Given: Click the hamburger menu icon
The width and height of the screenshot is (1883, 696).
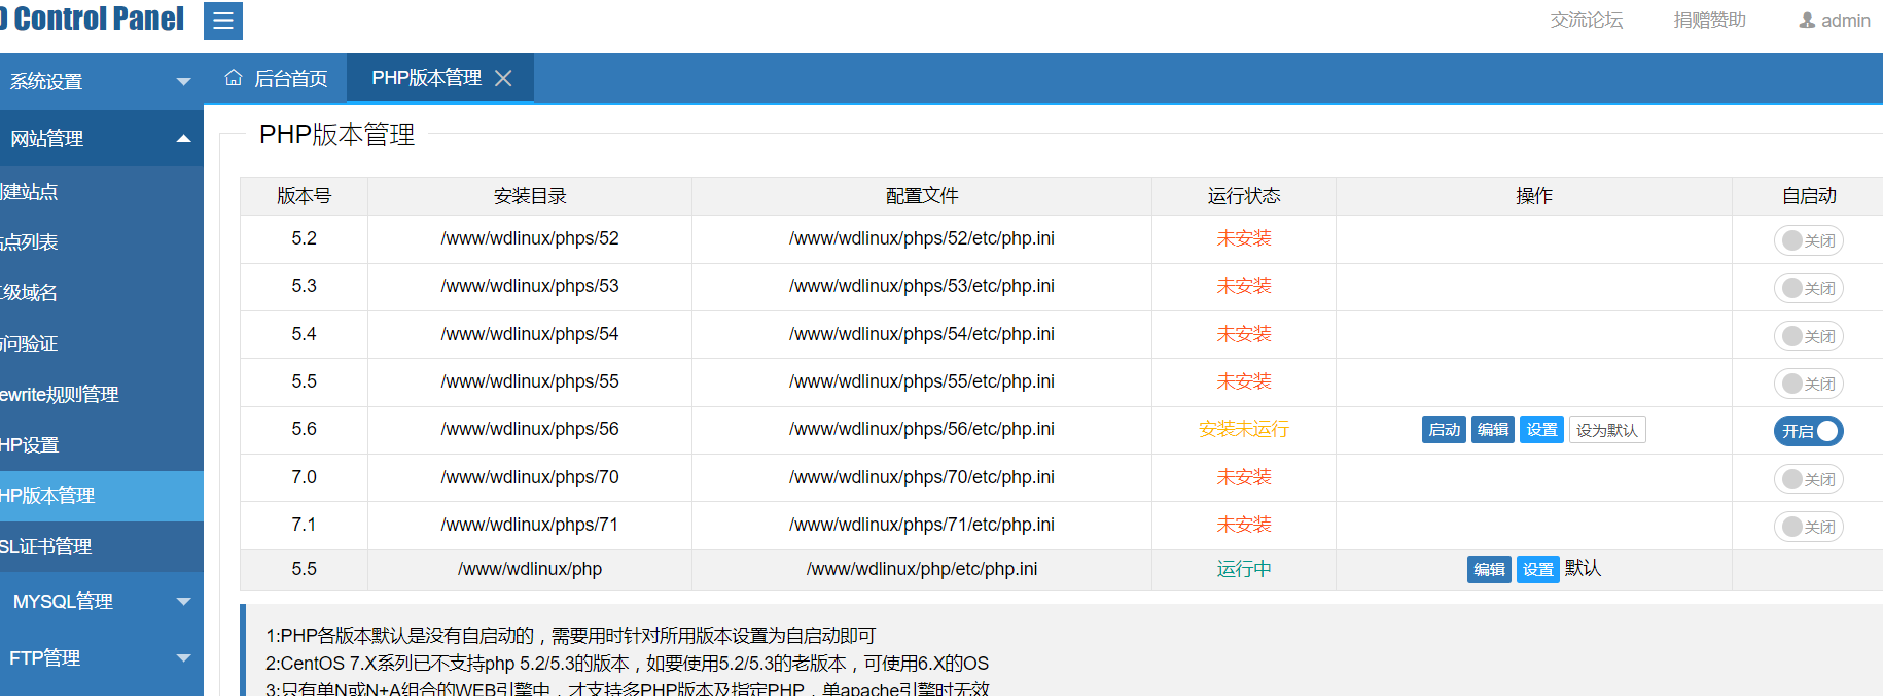Looking at the screenshot, I should [223, 20].
